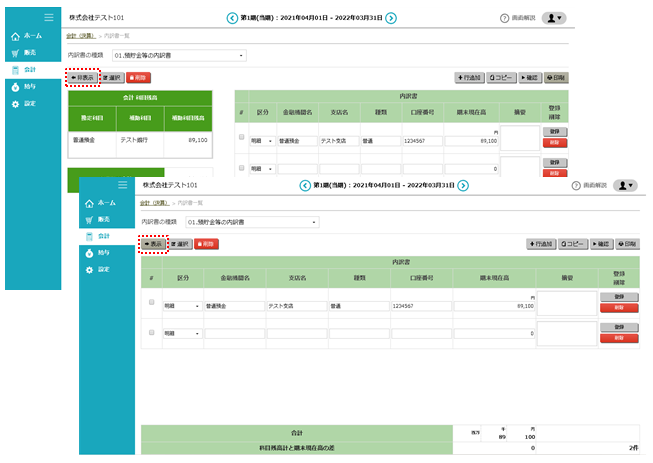Select 給与 in the lower front sidebar
The width and height of the screenshot is (653, 463).
click(x=103, y=253)
